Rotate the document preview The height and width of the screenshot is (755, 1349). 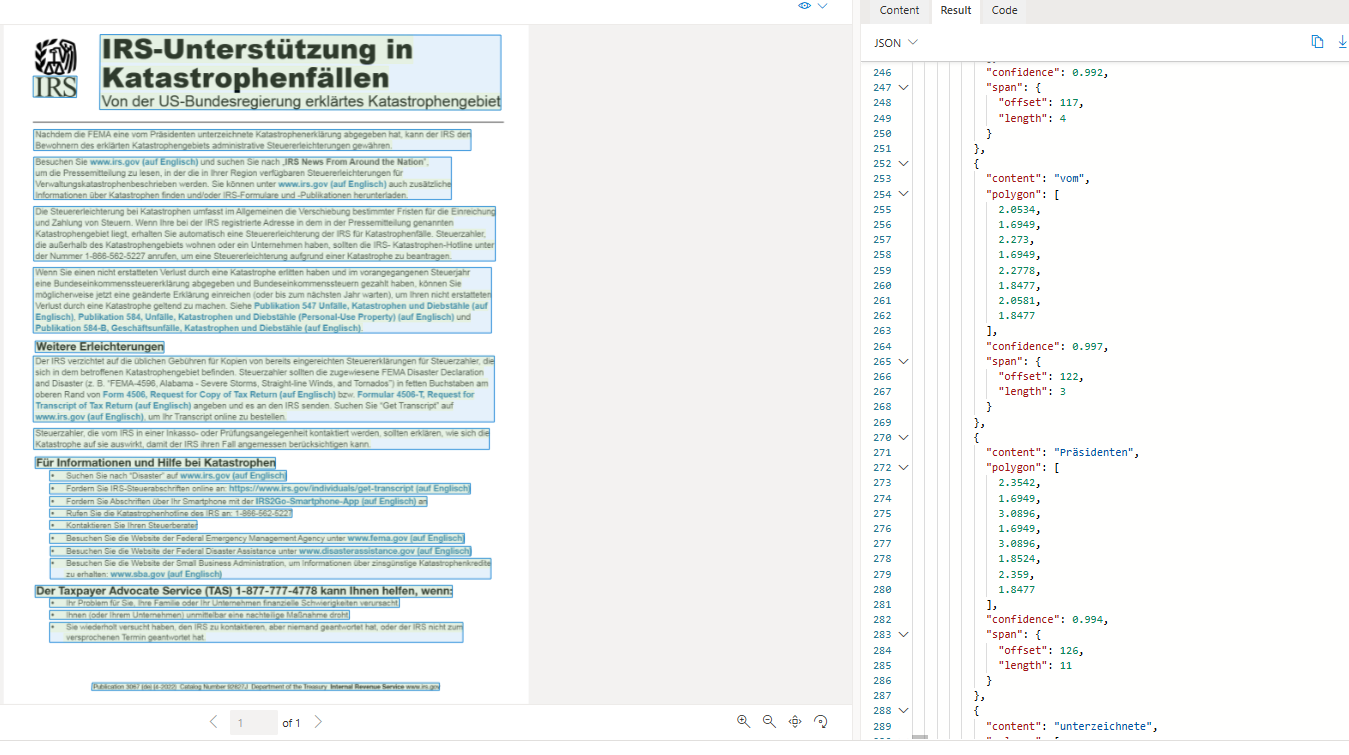[822, 721]
